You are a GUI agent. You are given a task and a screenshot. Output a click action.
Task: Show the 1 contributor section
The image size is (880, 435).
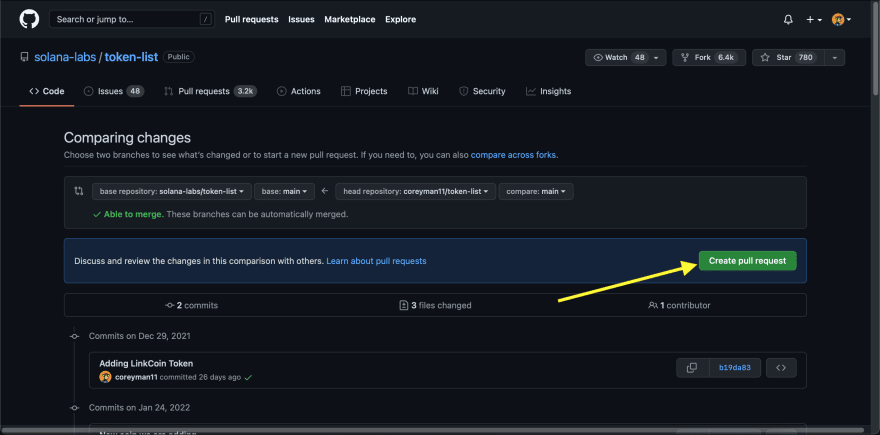[679, 305]
